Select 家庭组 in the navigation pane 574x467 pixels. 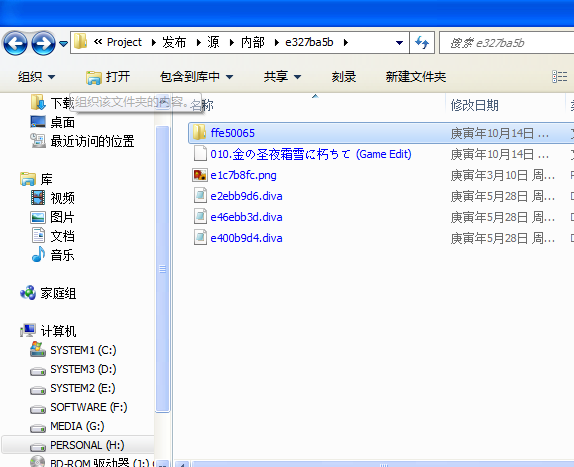click(x=48, y=293)
